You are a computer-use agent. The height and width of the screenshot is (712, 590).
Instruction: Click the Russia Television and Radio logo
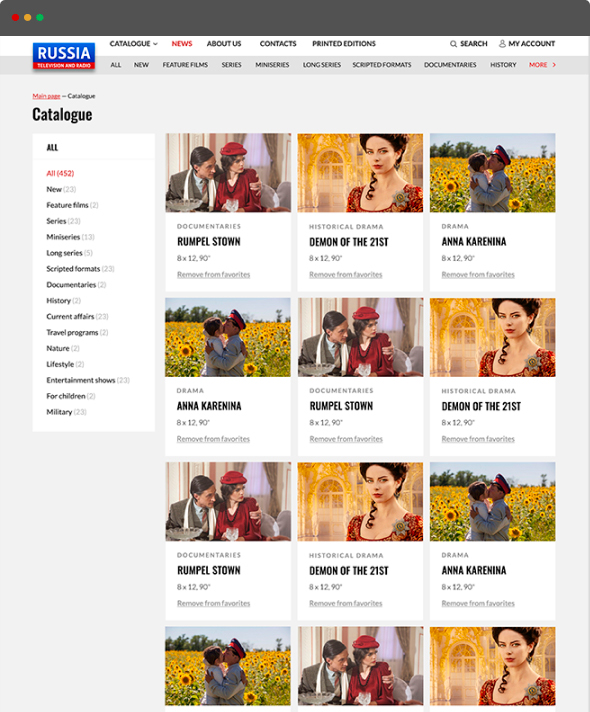[x=64, y=56]
